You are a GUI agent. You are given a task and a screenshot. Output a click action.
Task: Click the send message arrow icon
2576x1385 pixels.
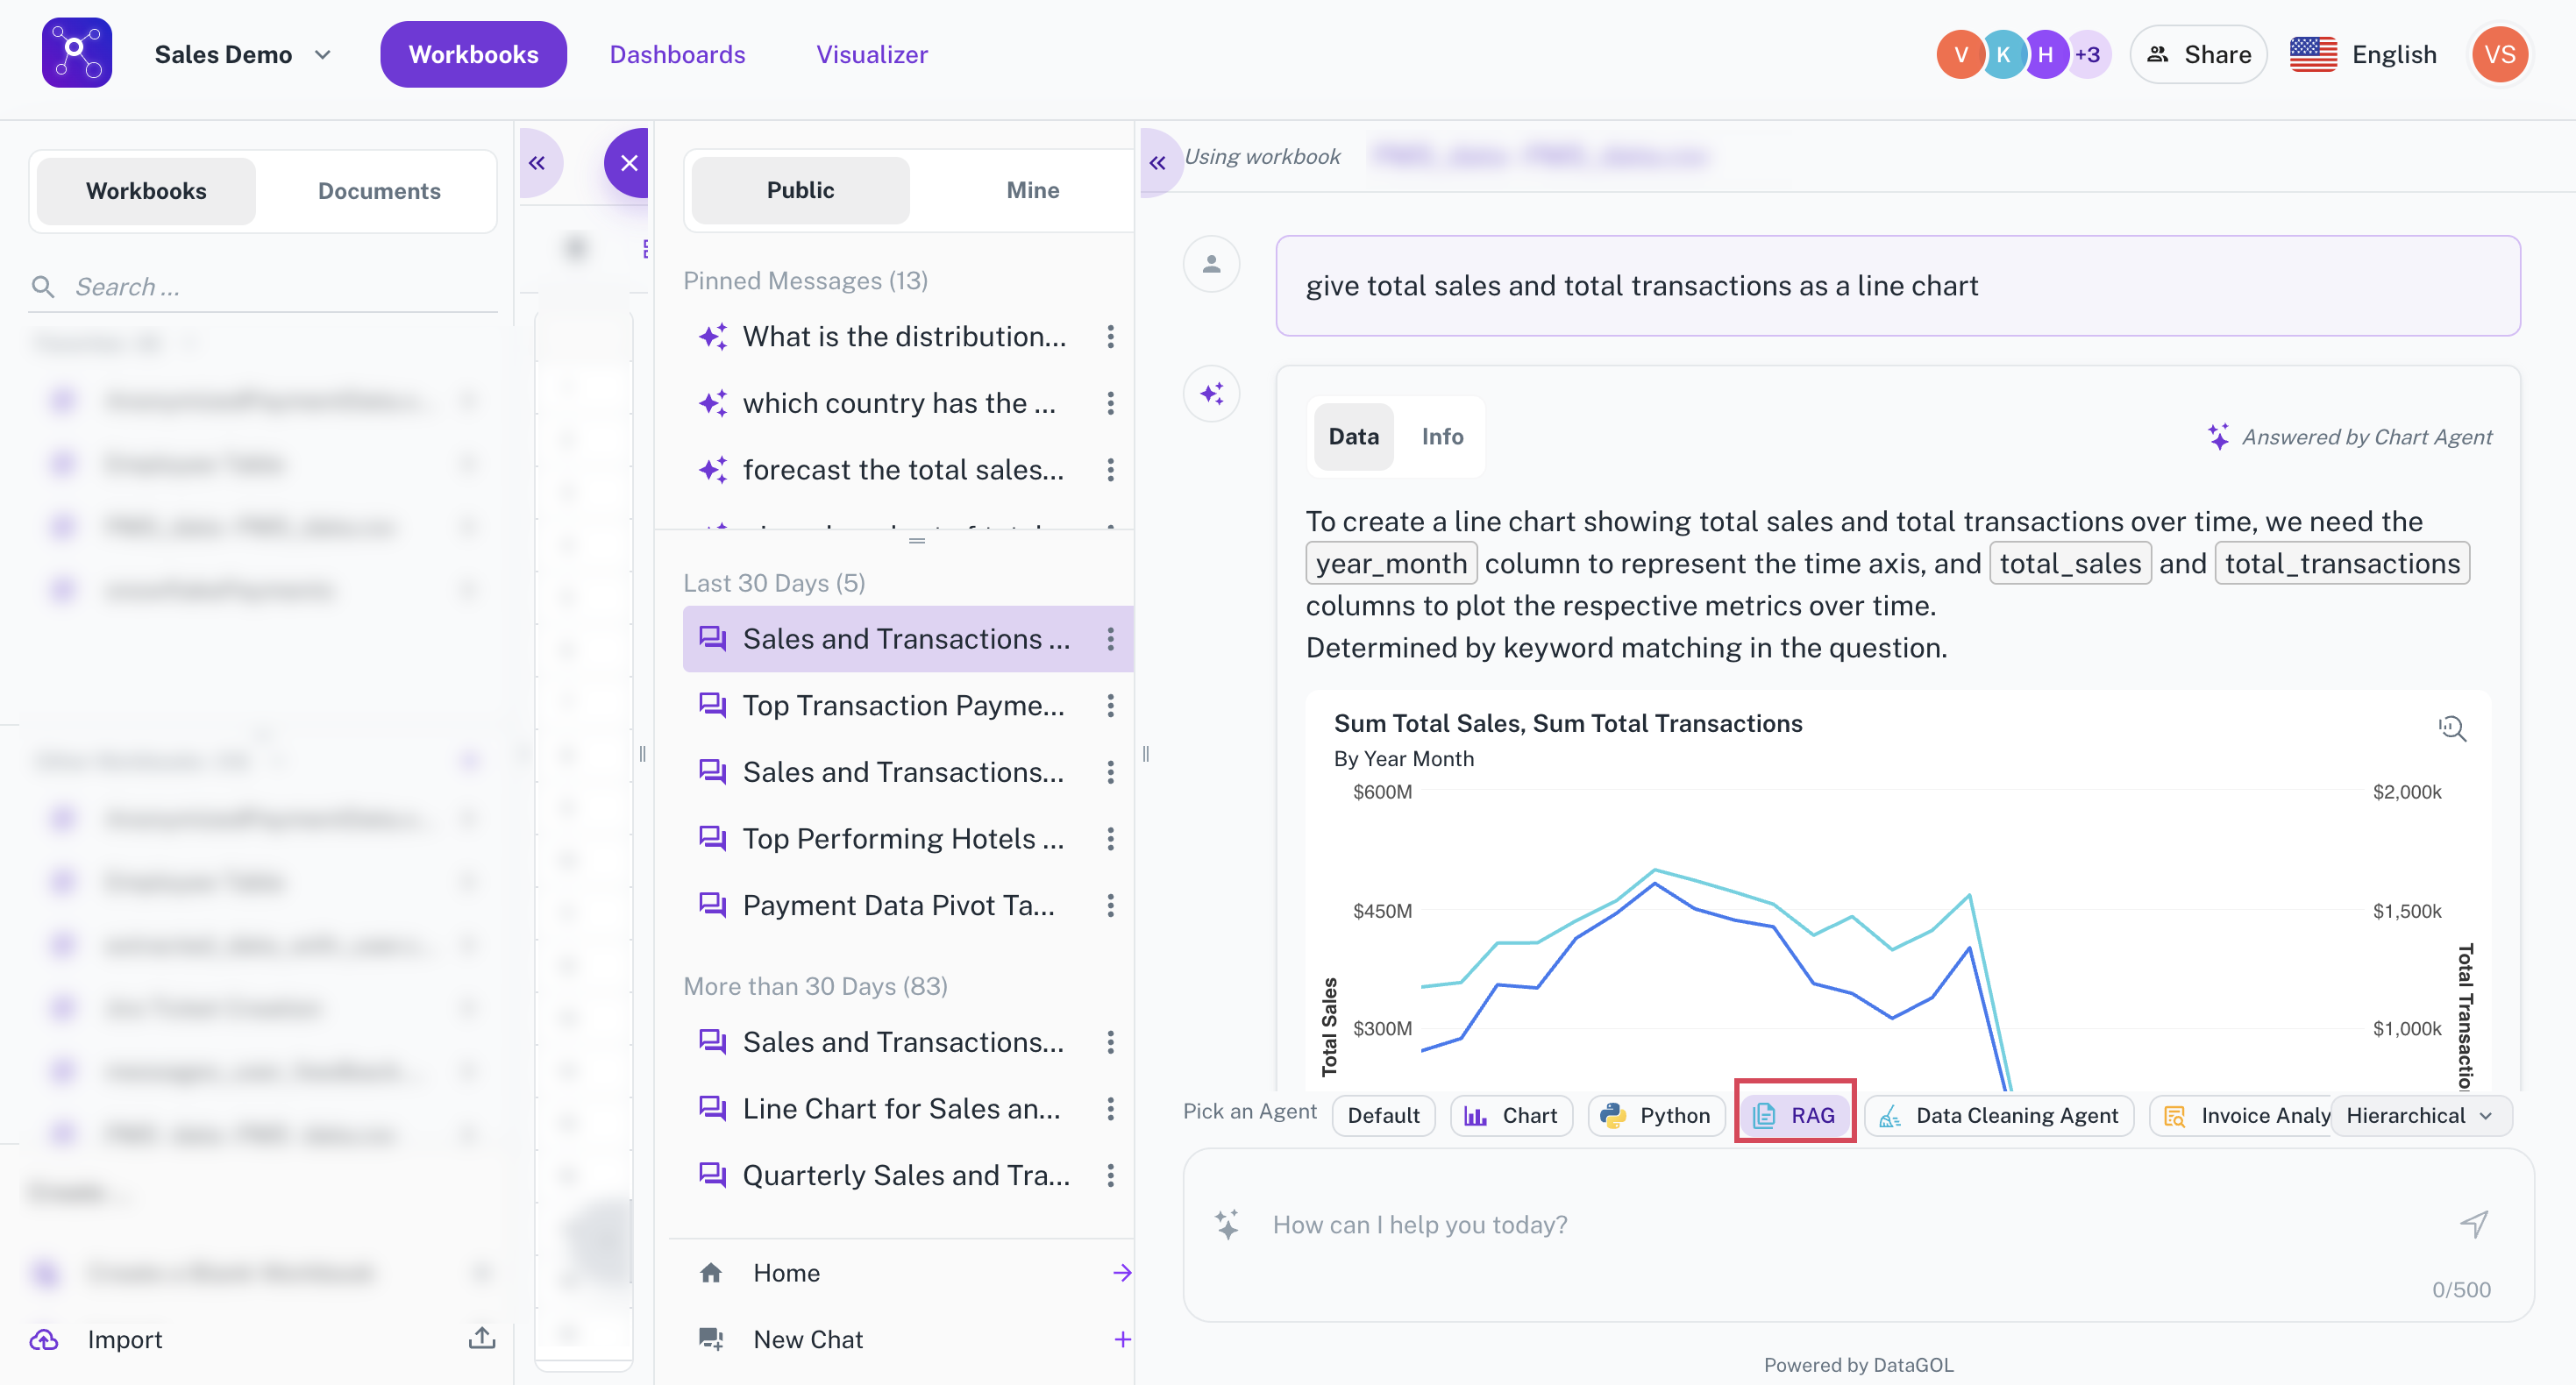pyautogui.click(x=2473, y=1225)
